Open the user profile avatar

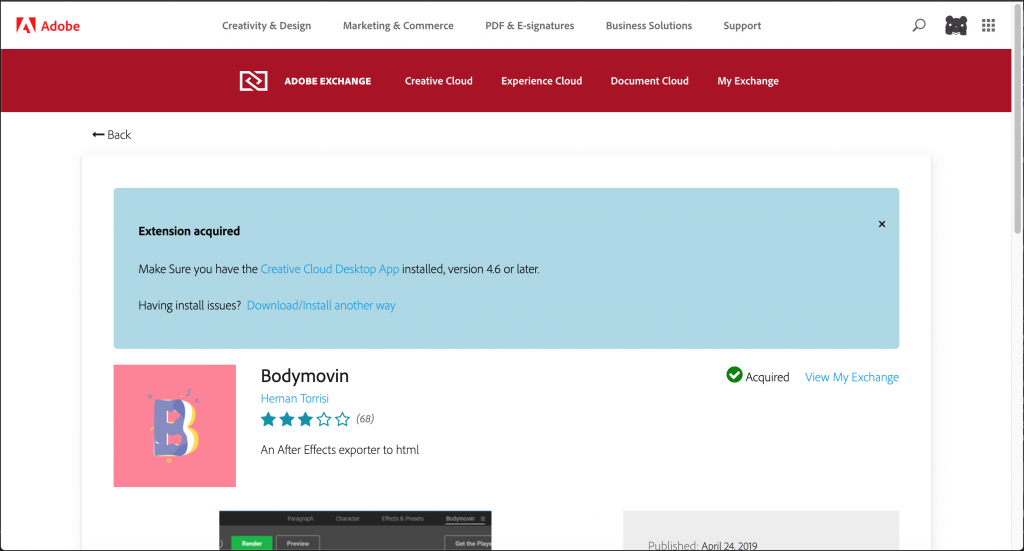click(955, 25)
